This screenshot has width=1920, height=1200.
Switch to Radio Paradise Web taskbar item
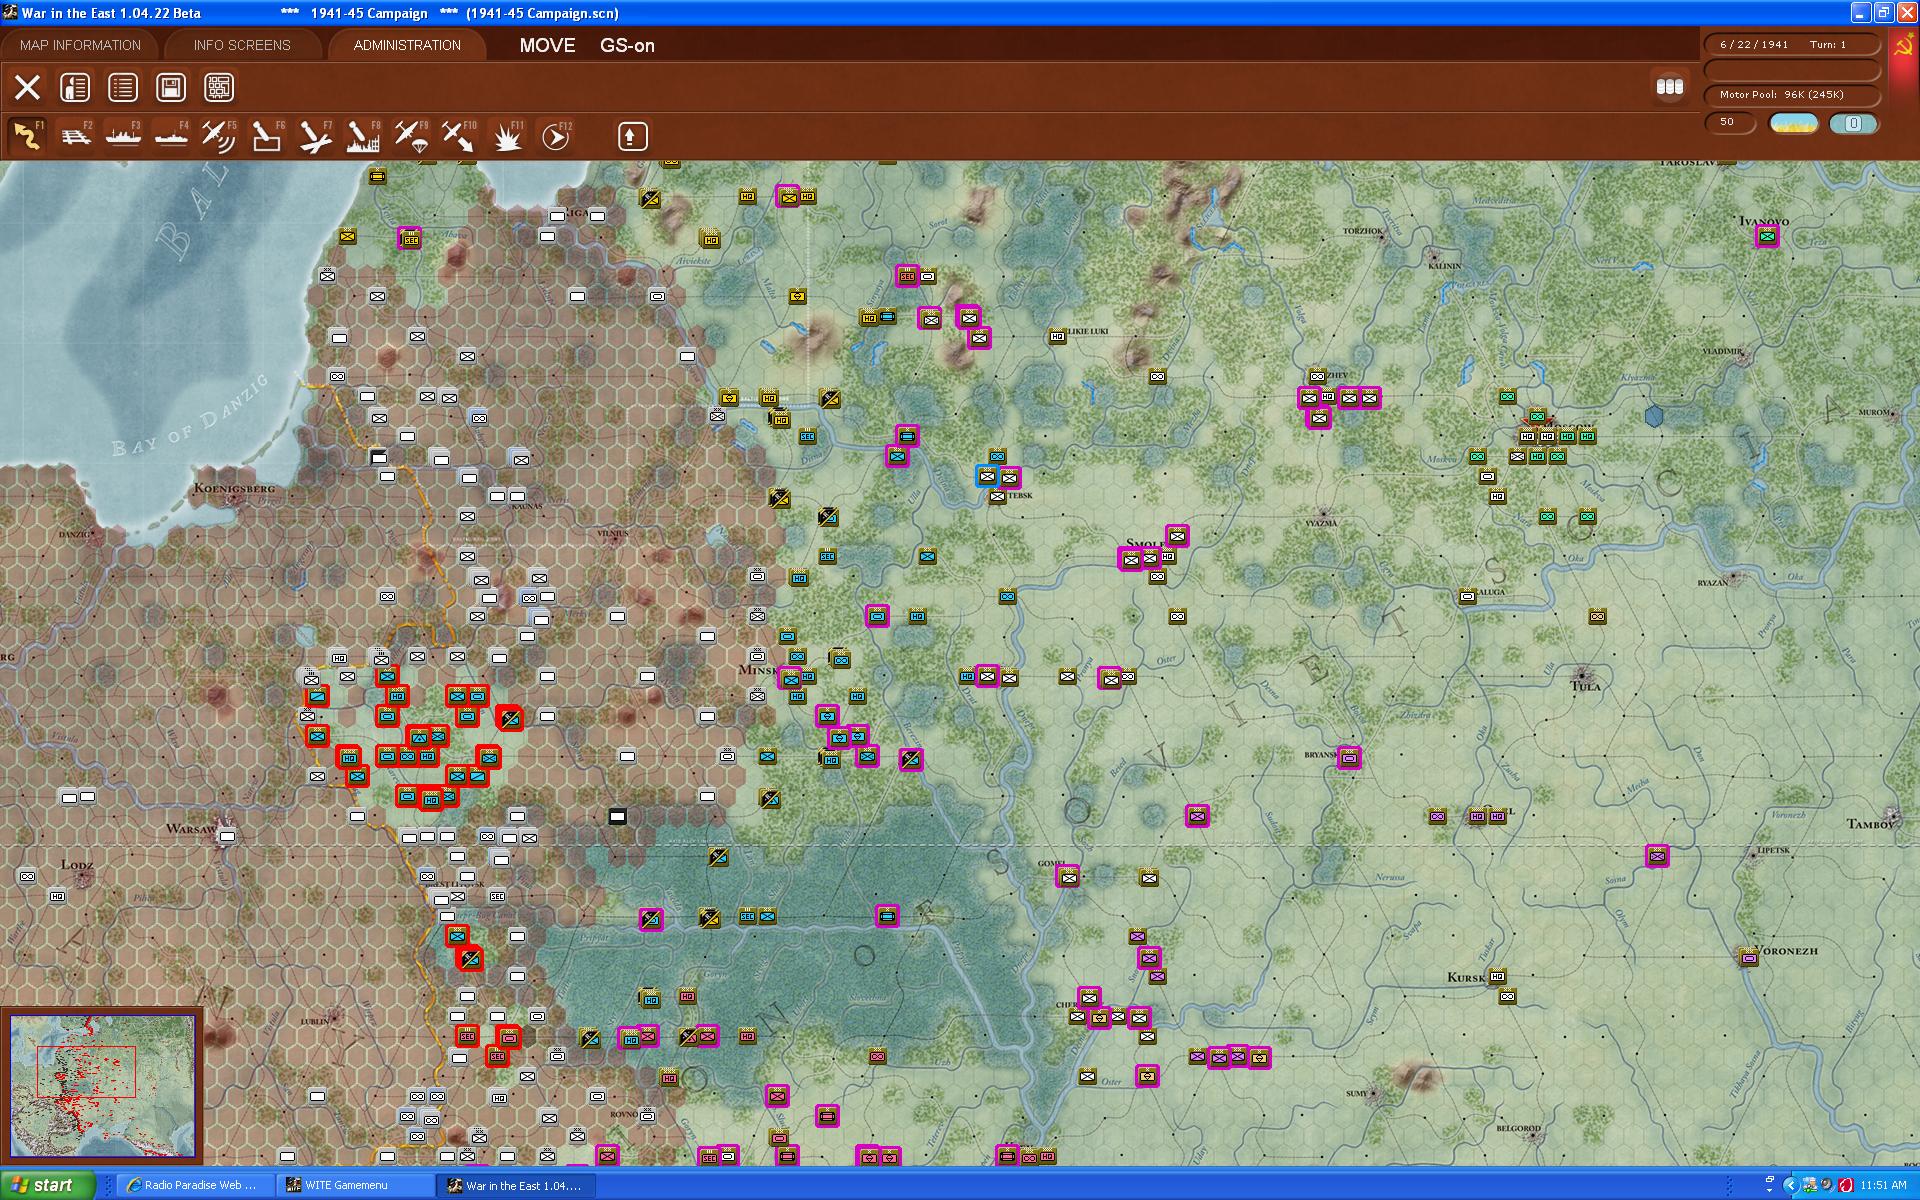(193, 1185)
